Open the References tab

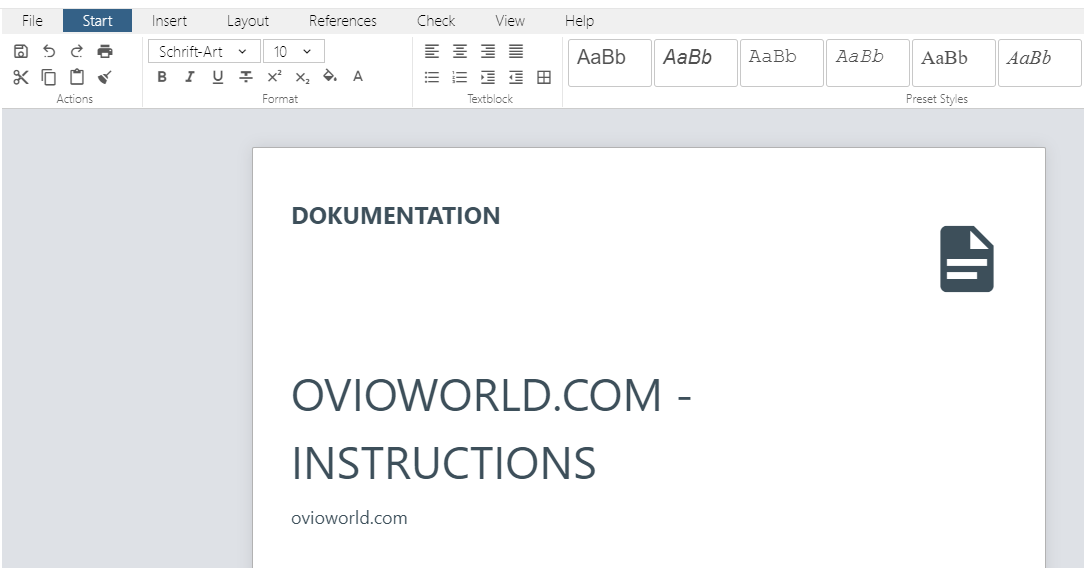pyautogui.click(x=343, y=21)
